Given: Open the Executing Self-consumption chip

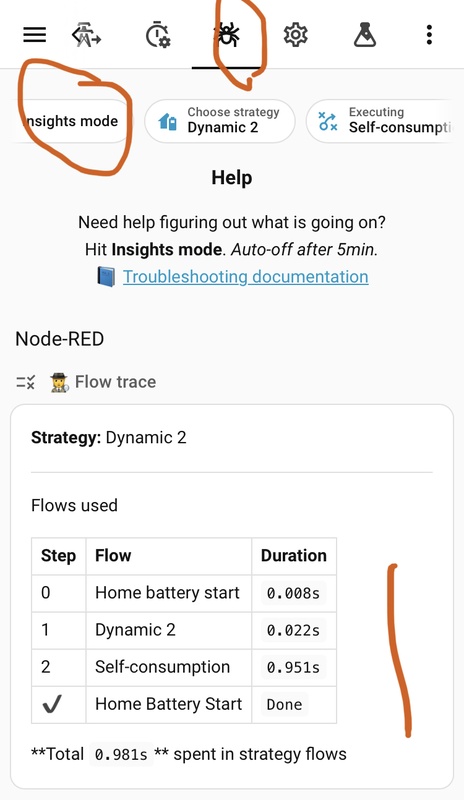Looking at the screenshot, I should [379, 121].
